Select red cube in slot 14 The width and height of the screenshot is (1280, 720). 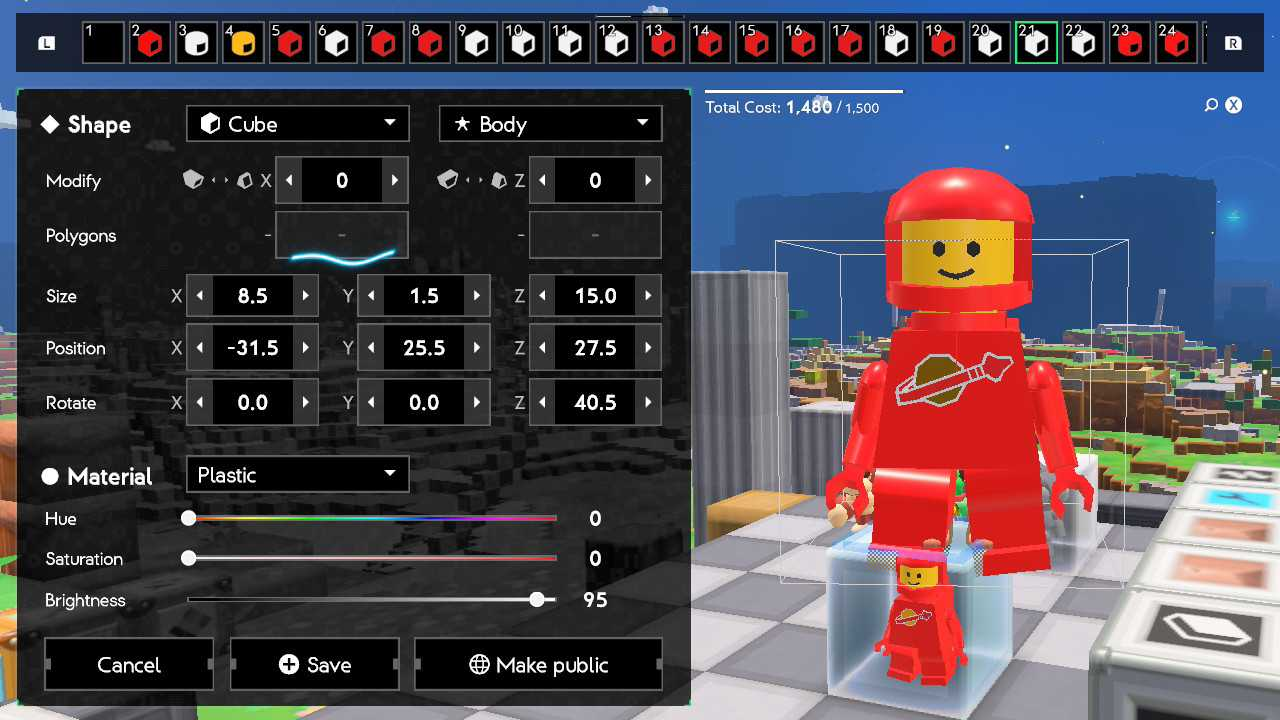[710, 43]
